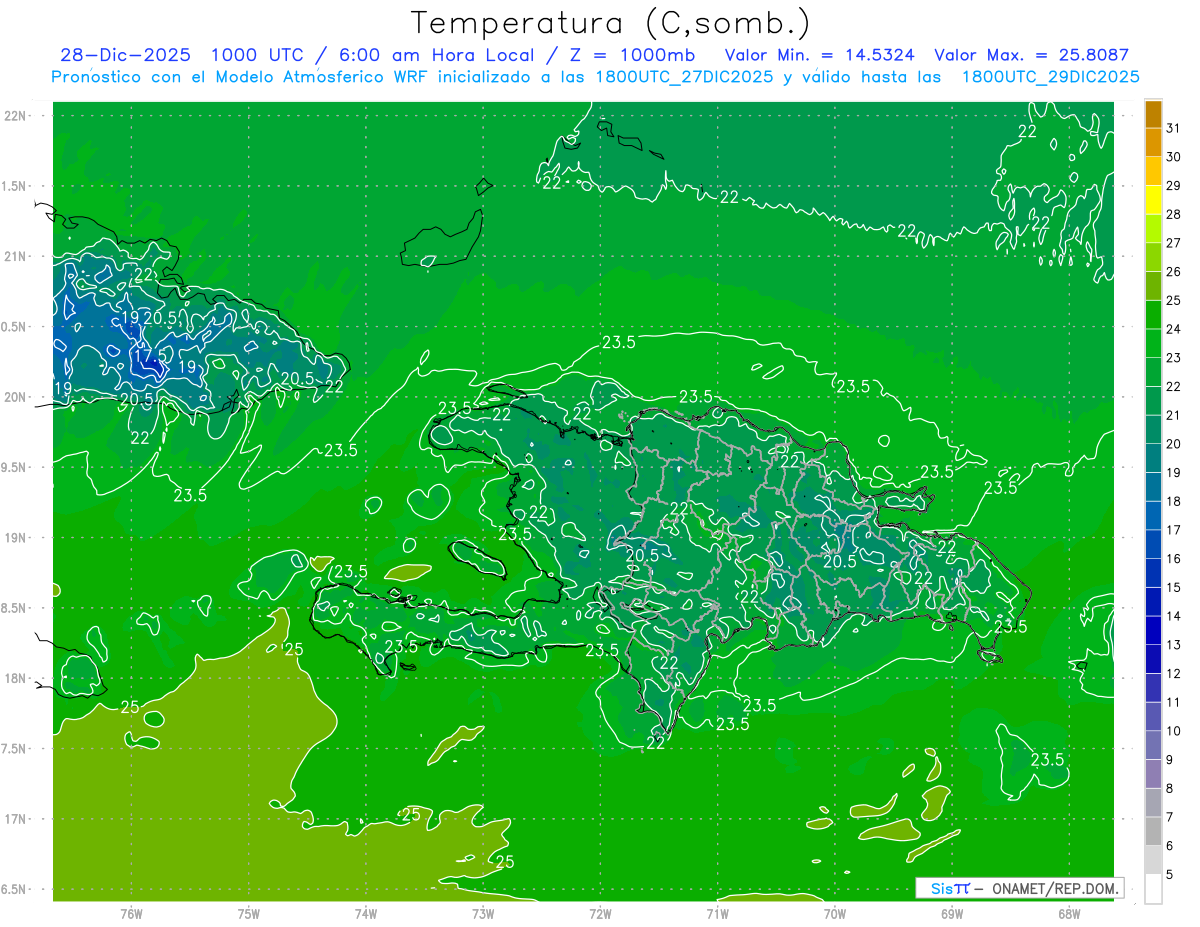Click the valid-until time '1800UTC_29DIC2025'
Viewport: 1200px width, 927px height.
click(1050, 77)
